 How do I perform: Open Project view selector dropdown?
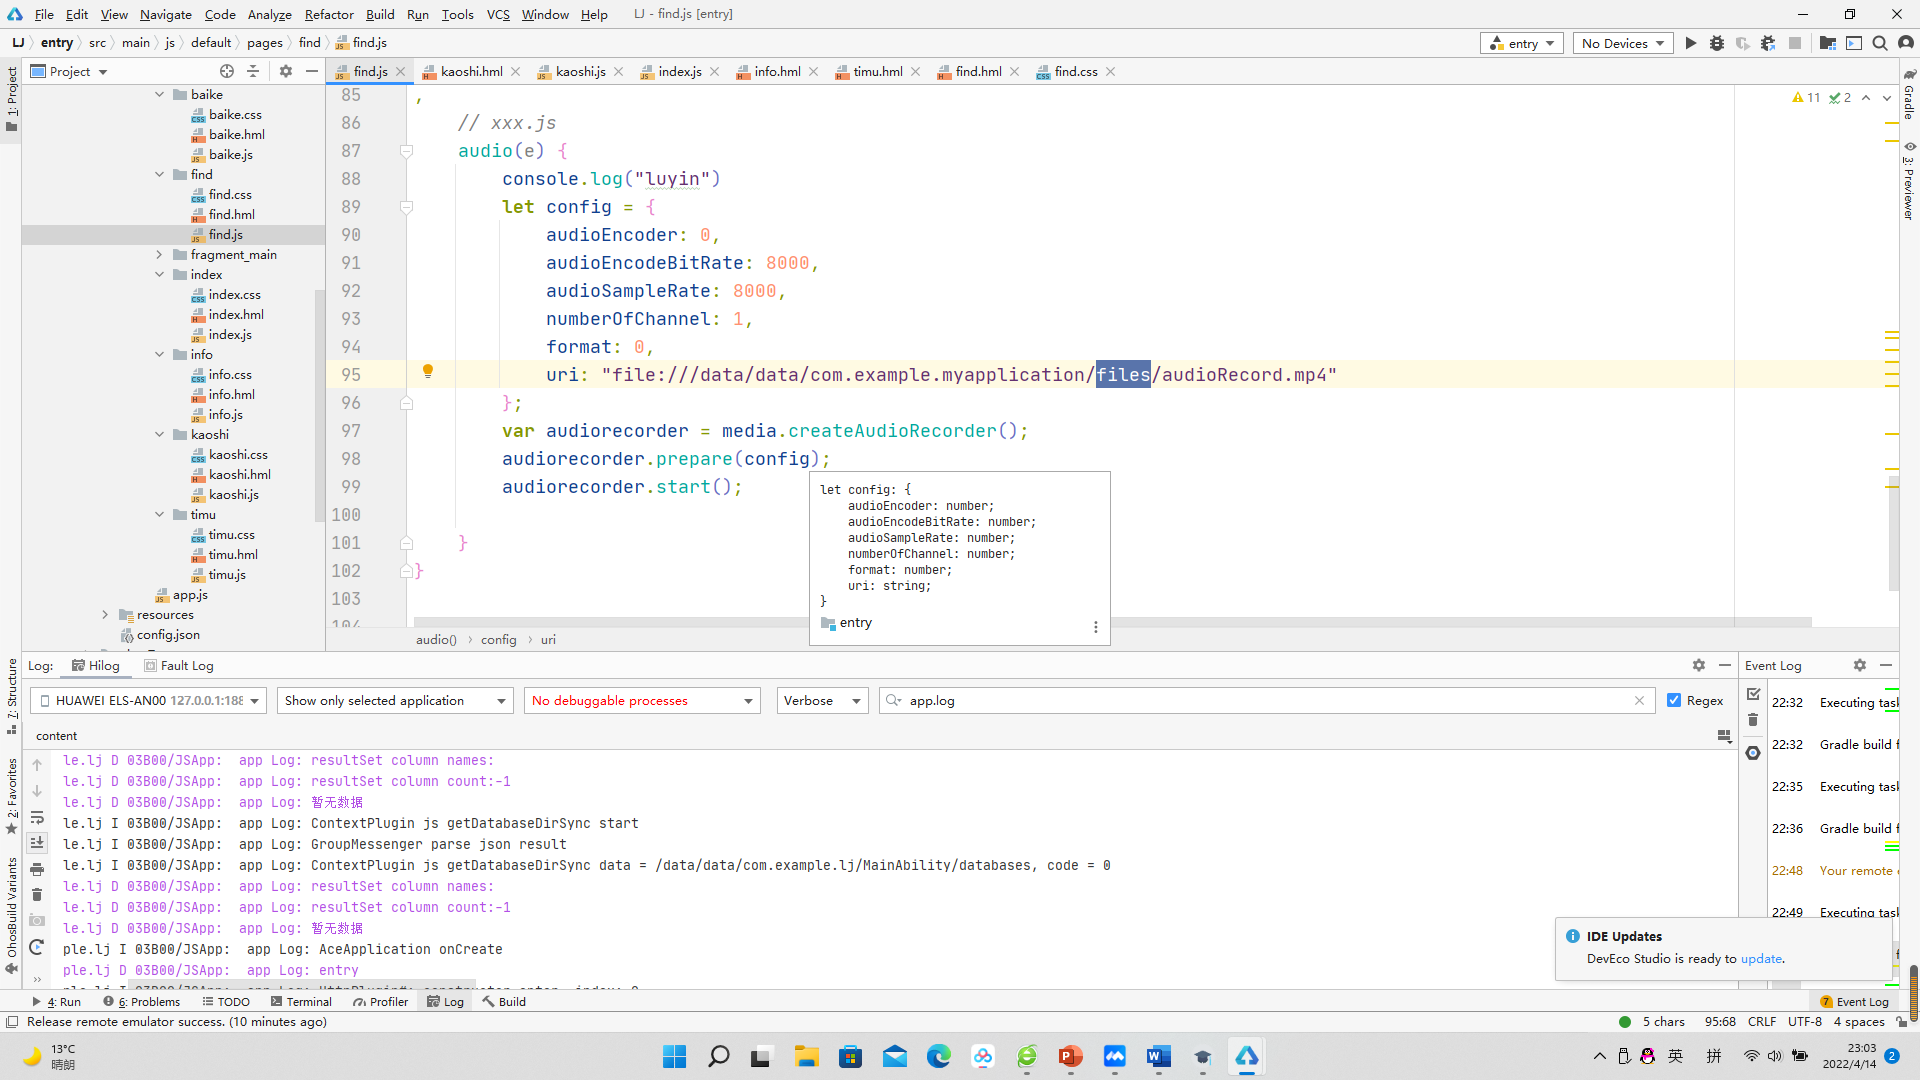click(69, 71)
